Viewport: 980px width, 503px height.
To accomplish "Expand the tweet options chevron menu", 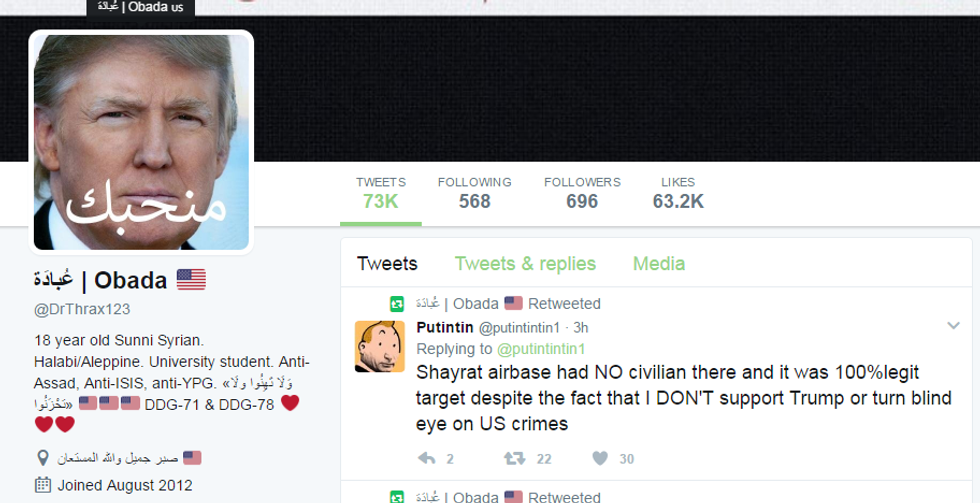I will coord(952,326).
